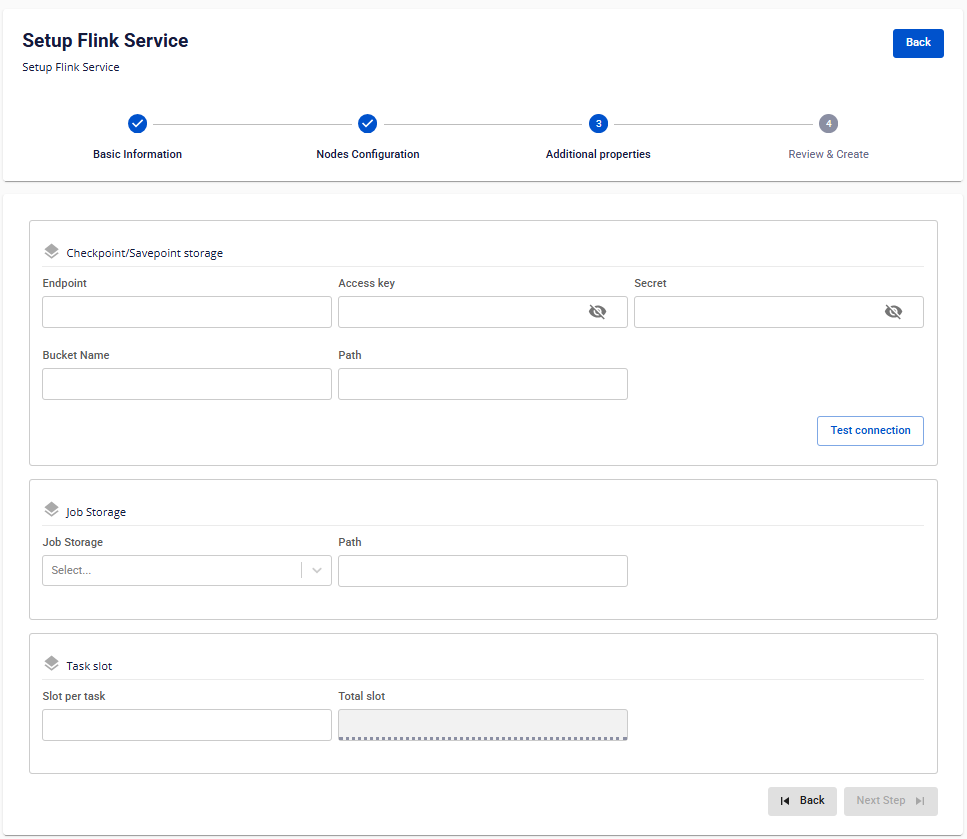Screen dimensions: 967x839
Task: Click the Nodes Configuration checkmark step icon
Action: coord(368,123)
